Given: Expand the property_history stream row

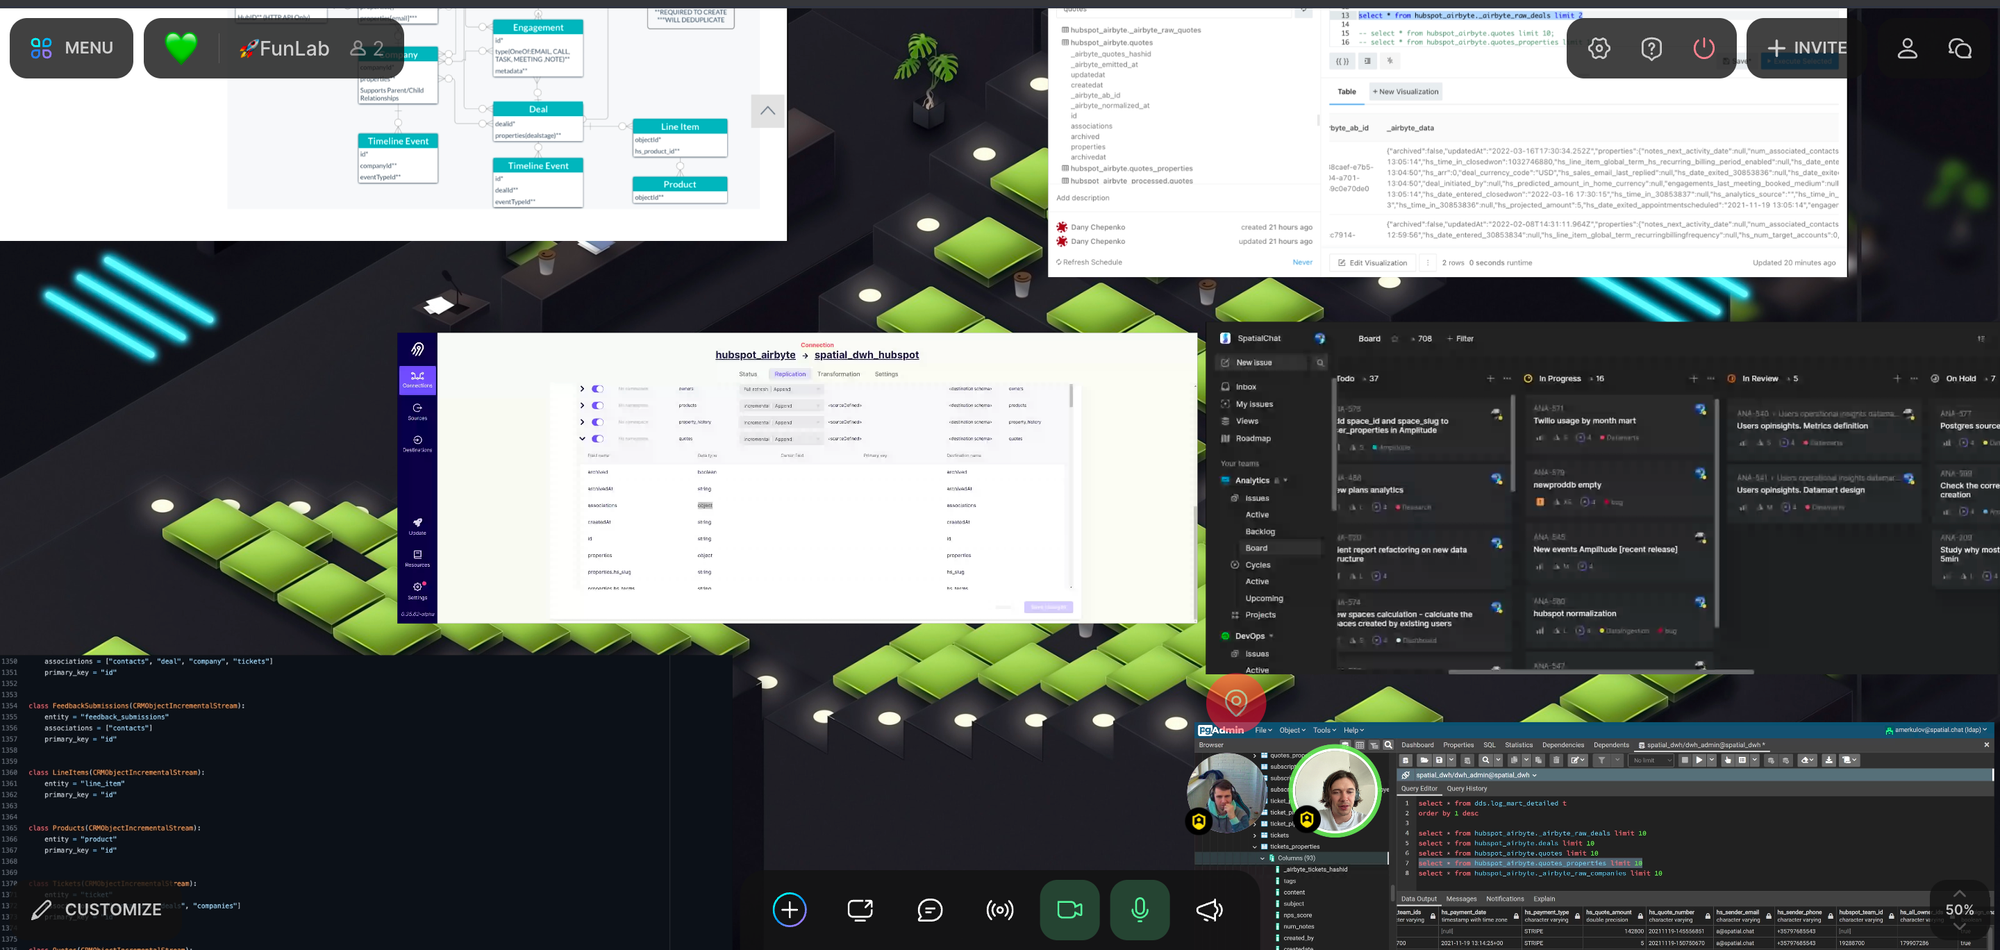Looking at the screenshot, I should (x=582, y=422).
